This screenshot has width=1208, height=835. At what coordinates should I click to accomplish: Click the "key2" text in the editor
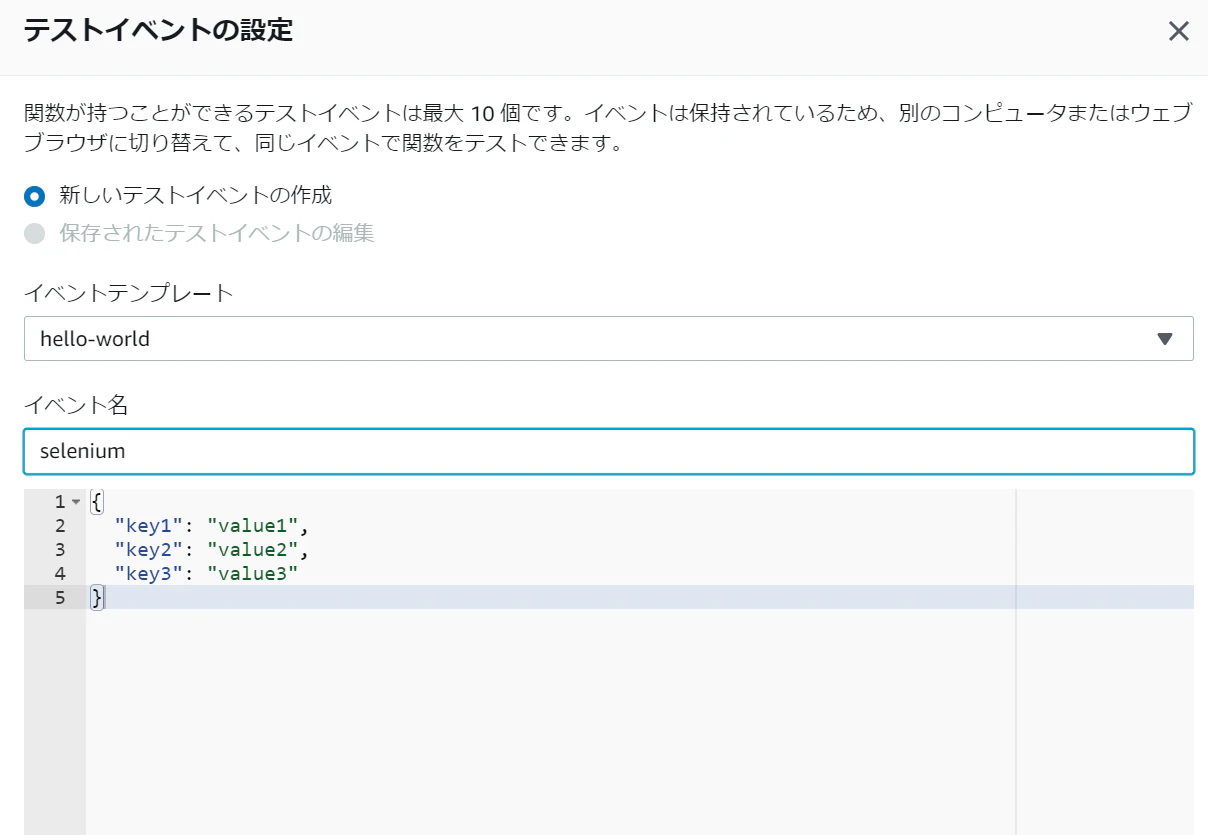tap(148, 549)
